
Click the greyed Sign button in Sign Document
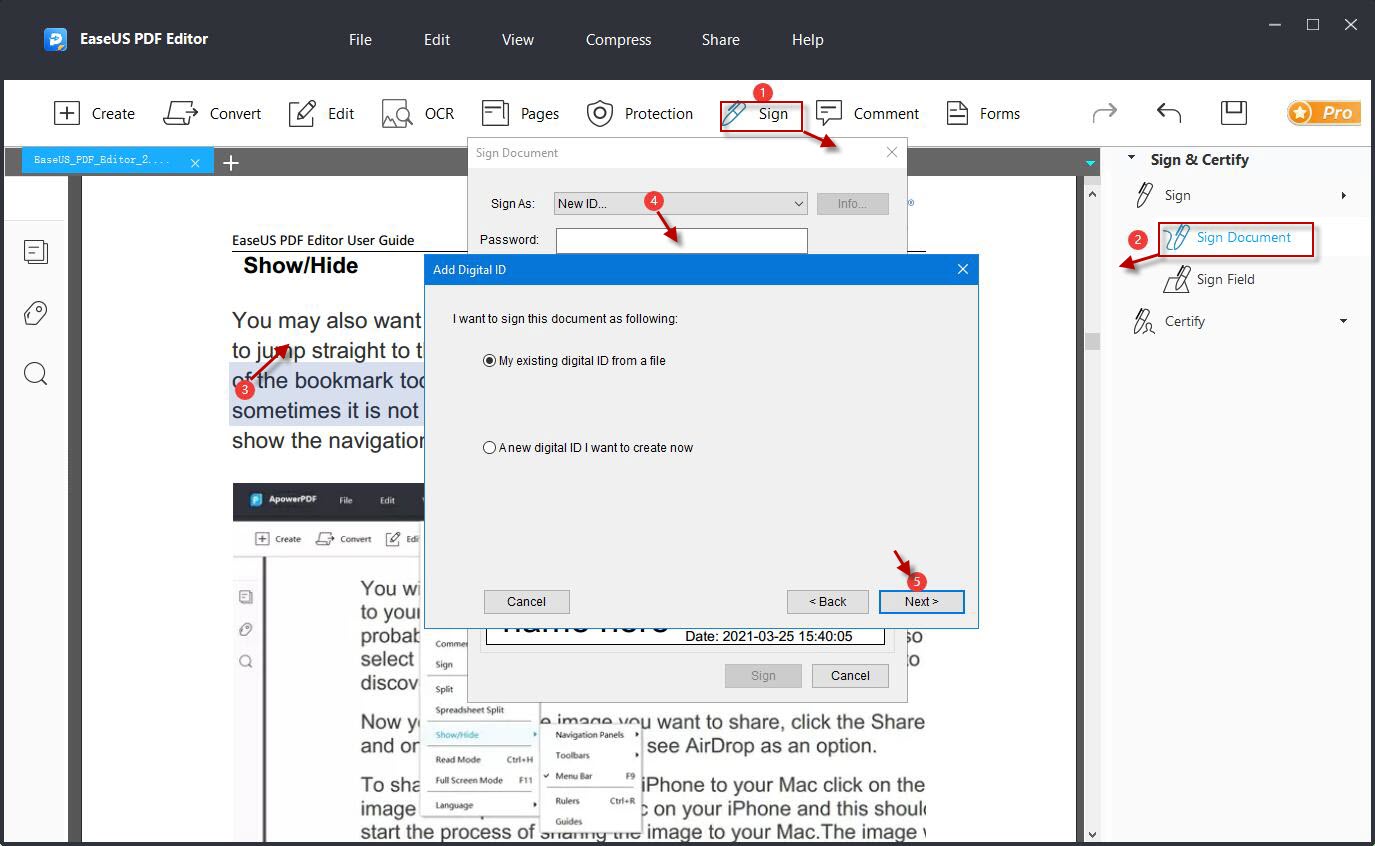coord(763,675)
